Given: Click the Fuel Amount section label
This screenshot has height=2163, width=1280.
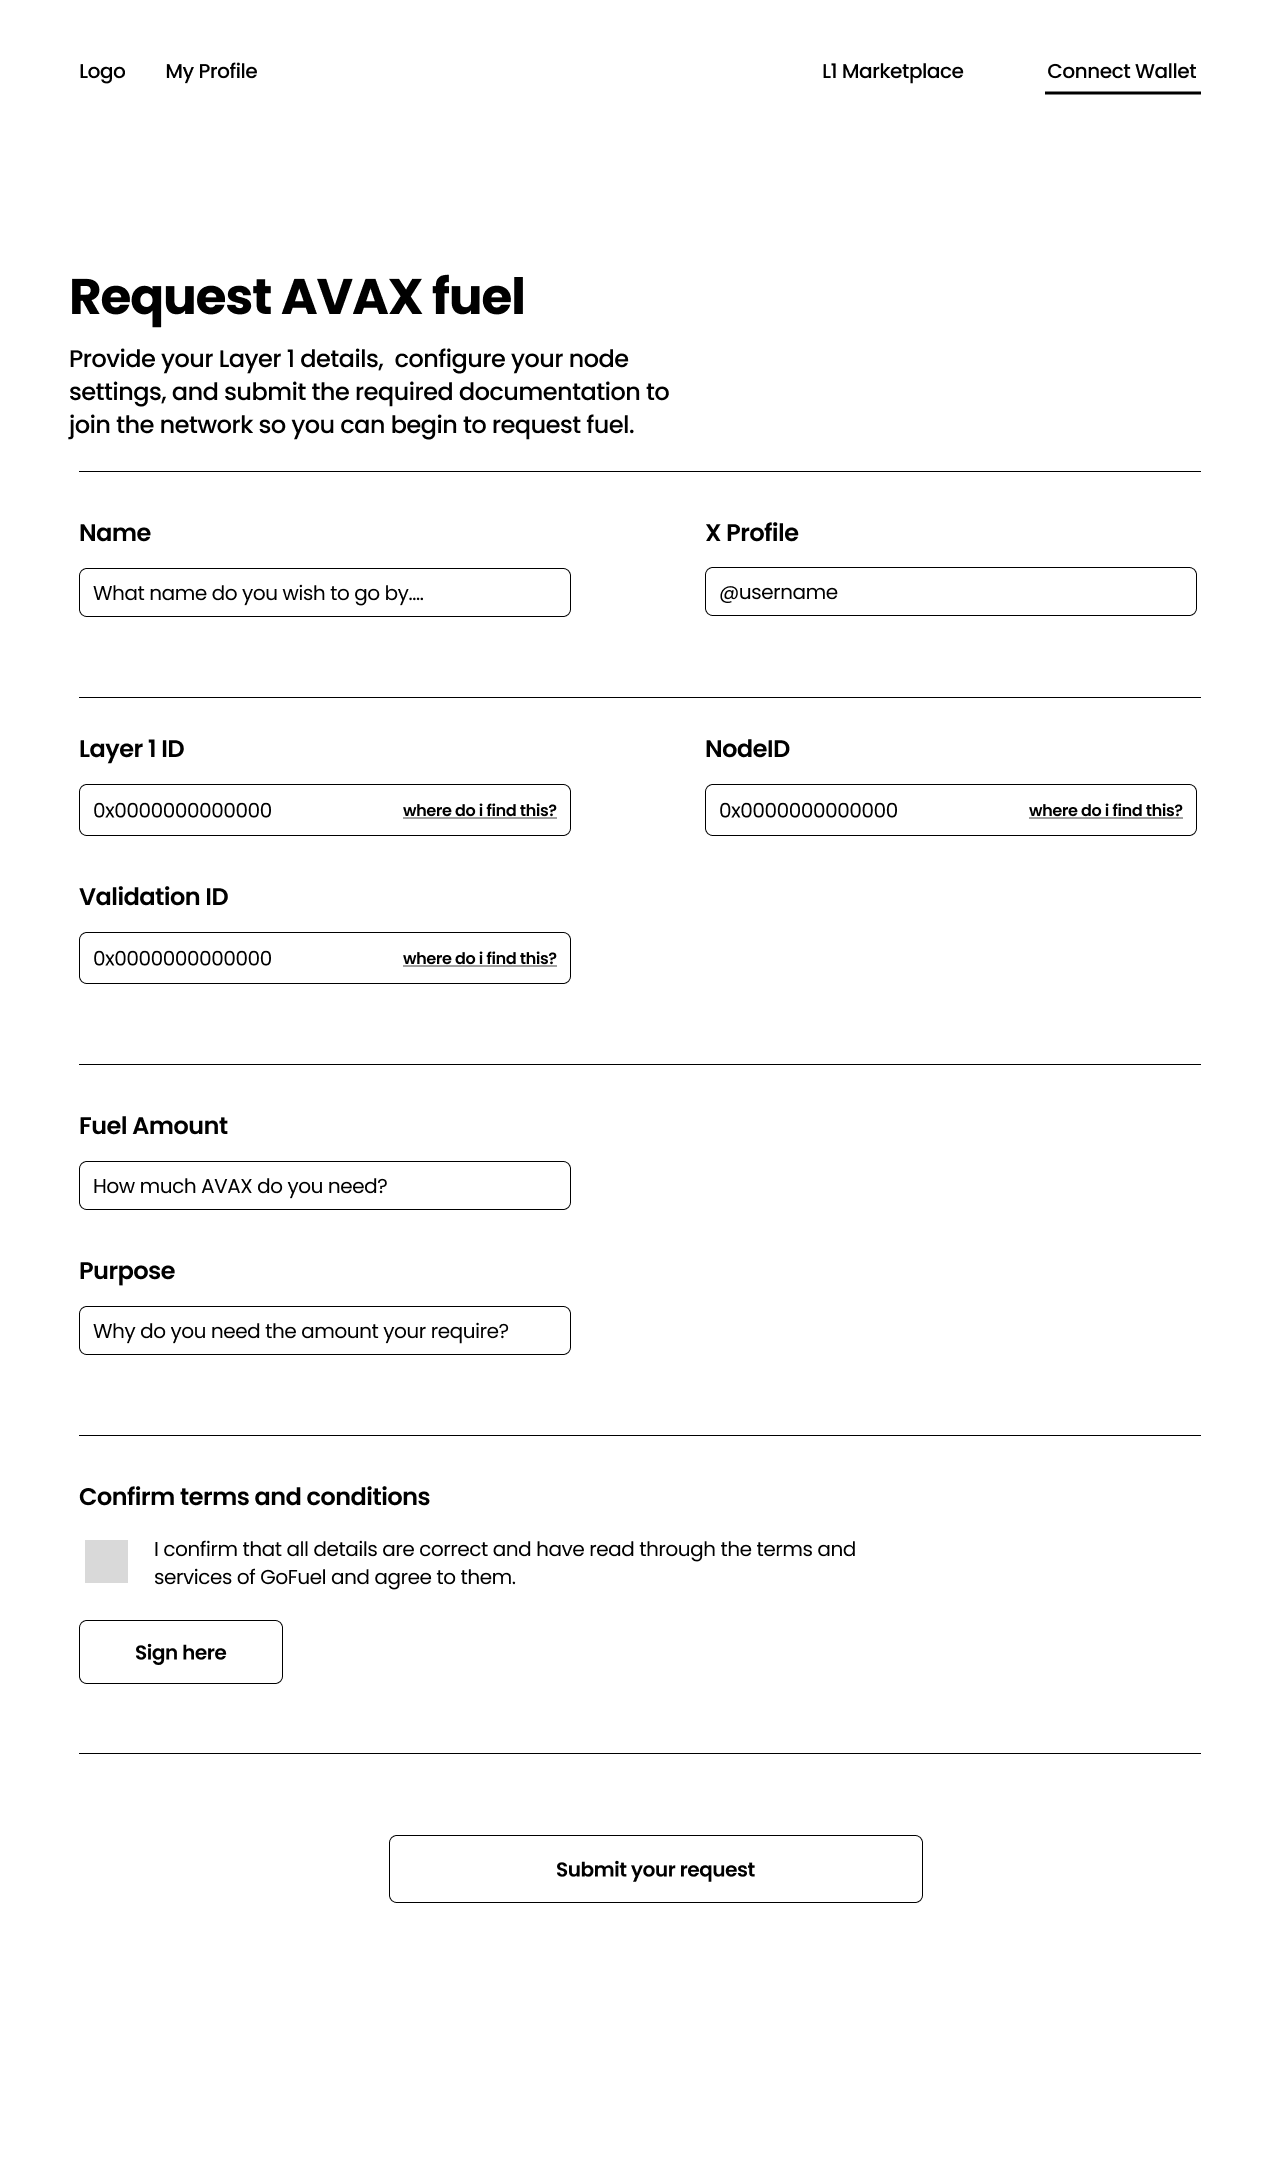Looking at the screenshot, I should pos(152,1125).
